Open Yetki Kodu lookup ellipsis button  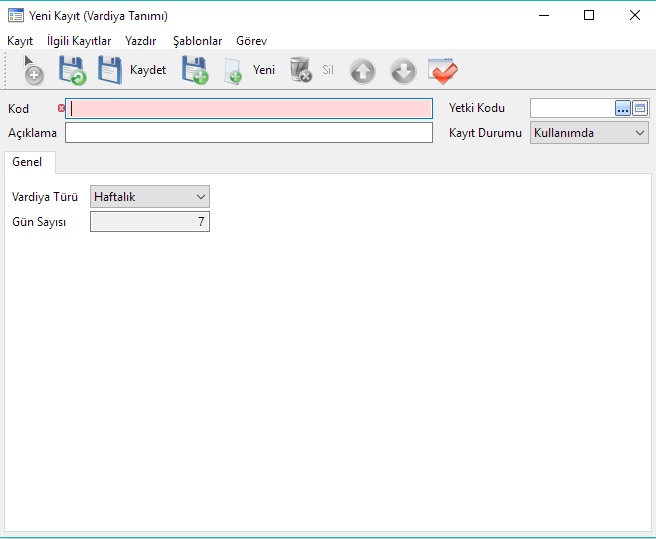(623, 108)
